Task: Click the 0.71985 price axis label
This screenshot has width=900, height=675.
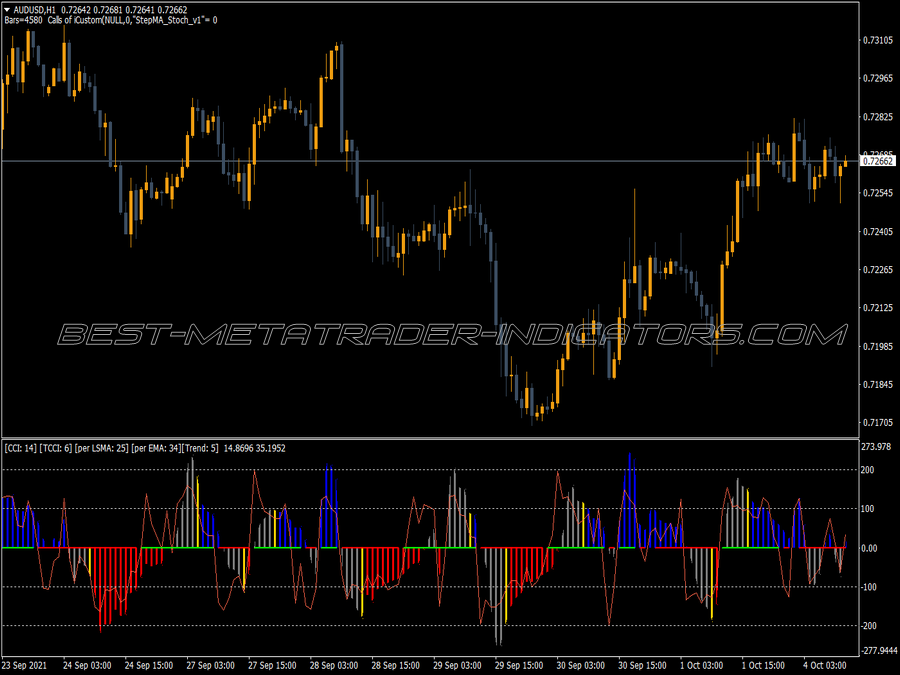Action: (878, 347)
